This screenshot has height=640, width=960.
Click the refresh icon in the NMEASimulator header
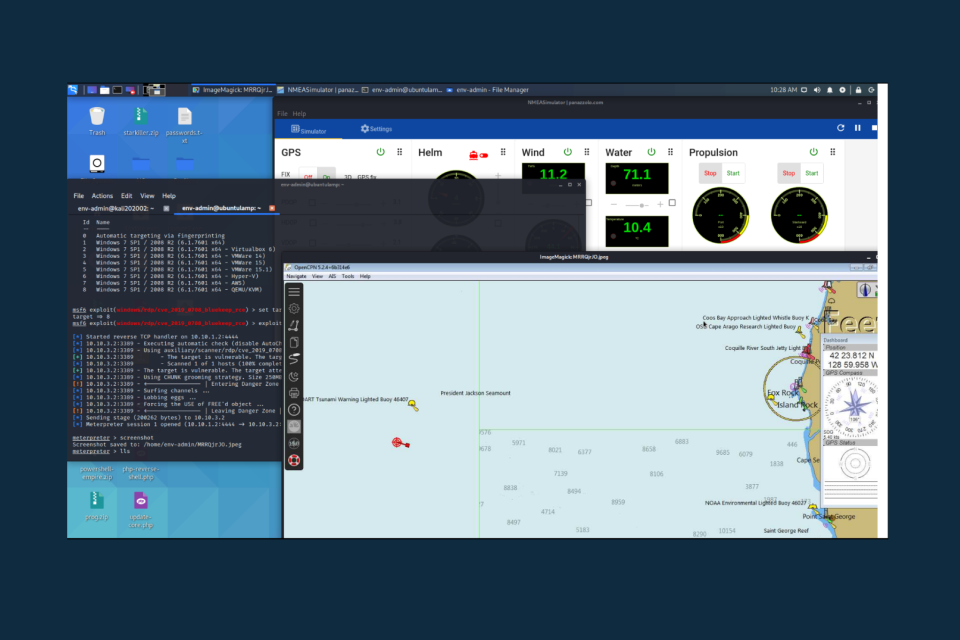click(841, 128)
